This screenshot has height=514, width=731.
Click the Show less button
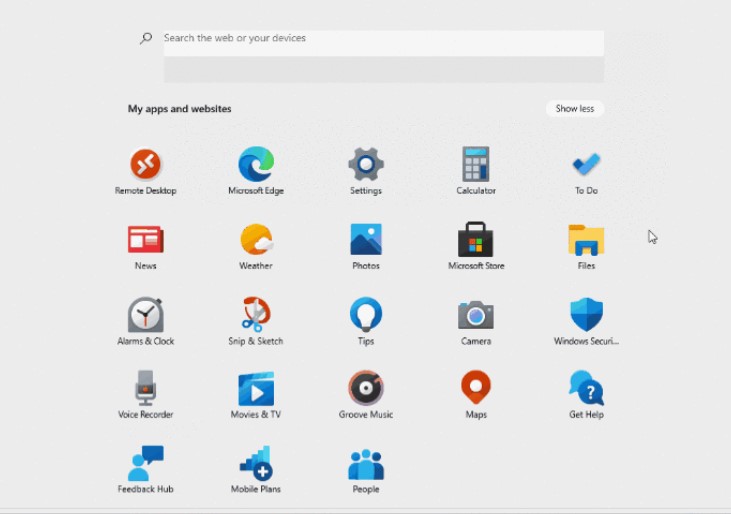(574, 108)
